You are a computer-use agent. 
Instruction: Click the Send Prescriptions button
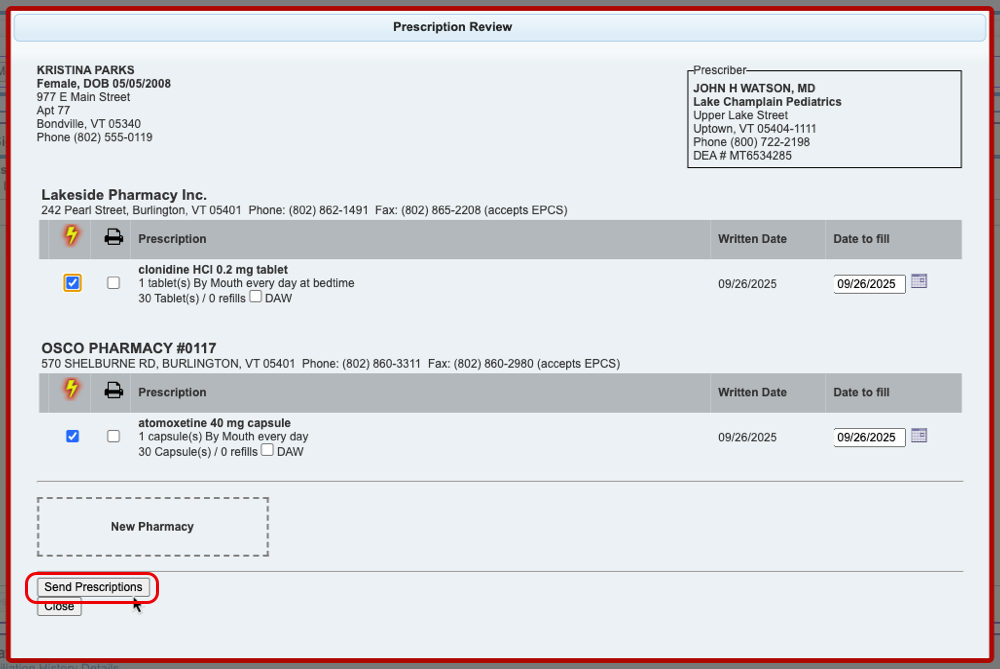pyautogui.click(x=93, y=587)
